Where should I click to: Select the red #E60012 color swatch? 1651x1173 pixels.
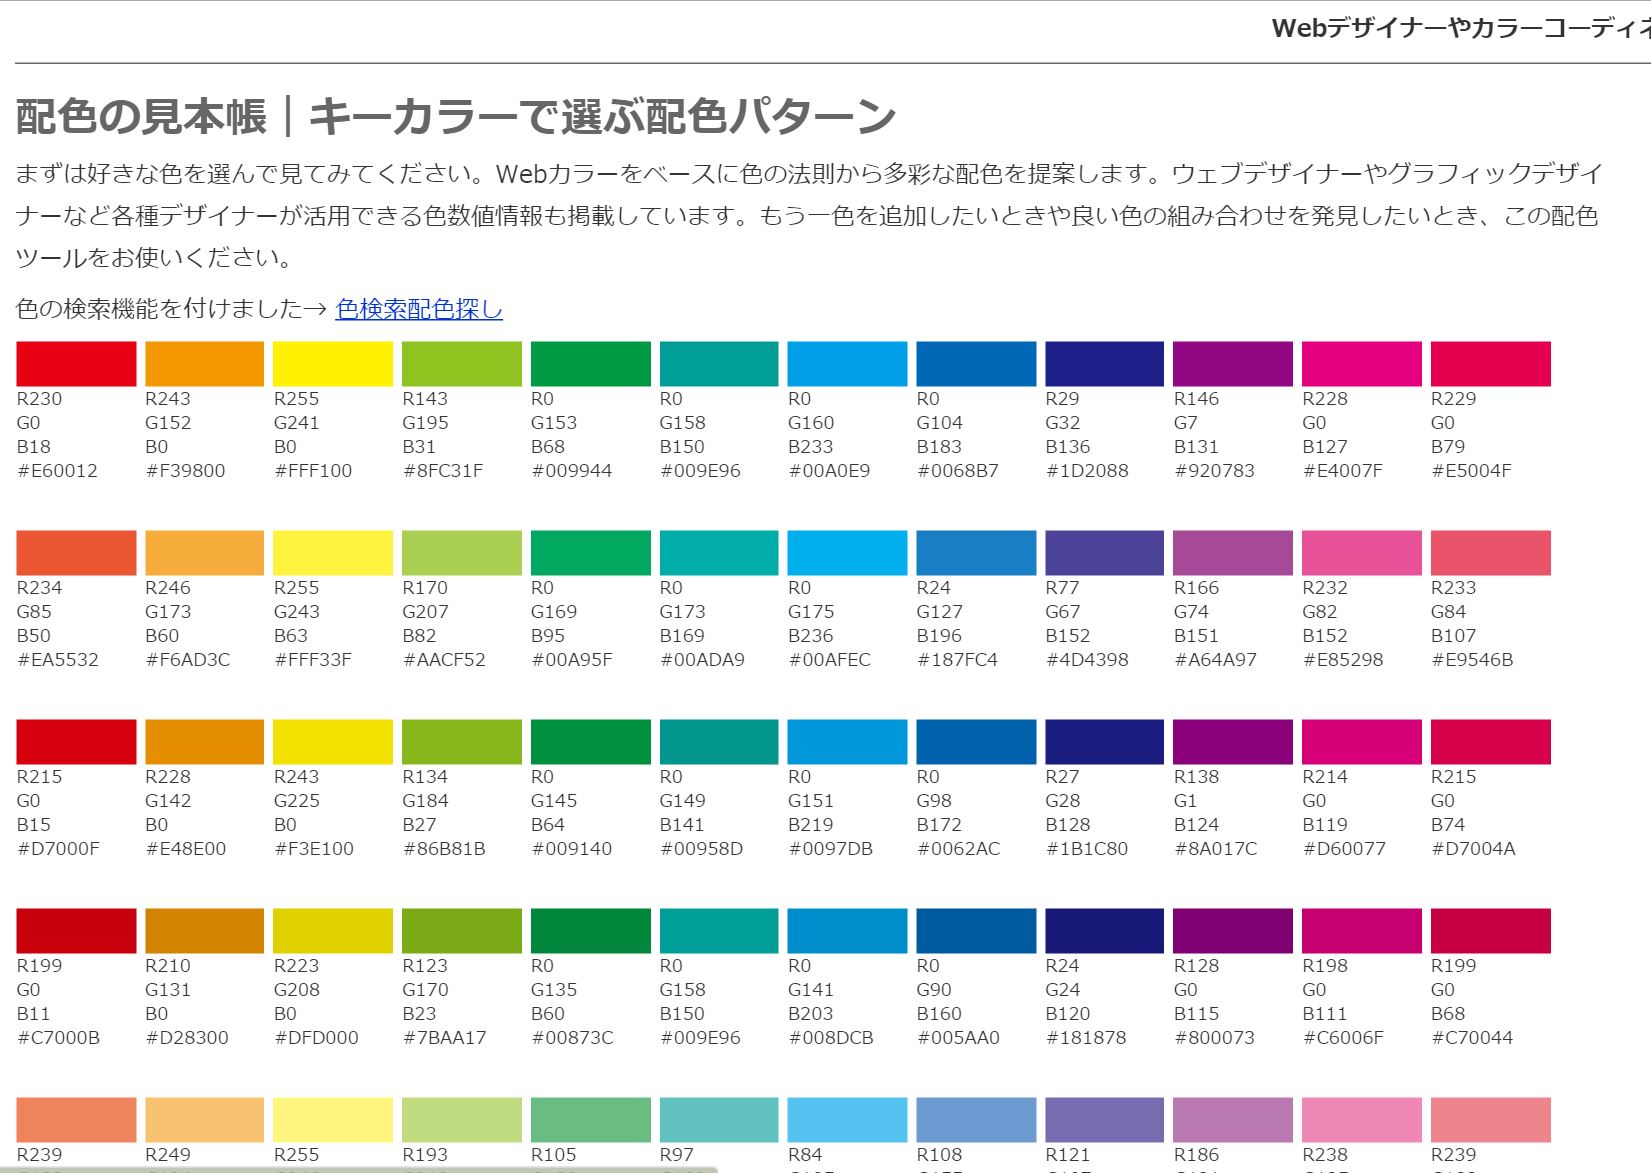click(76, 364)
